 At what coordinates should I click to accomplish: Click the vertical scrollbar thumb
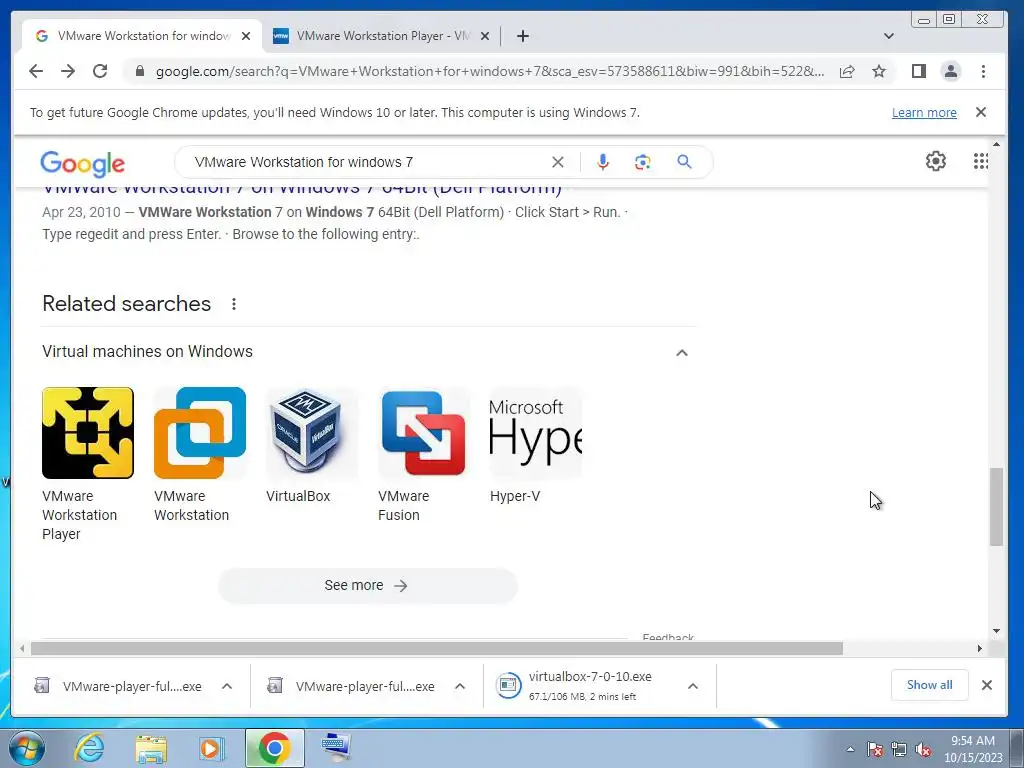tap(995, 507)
